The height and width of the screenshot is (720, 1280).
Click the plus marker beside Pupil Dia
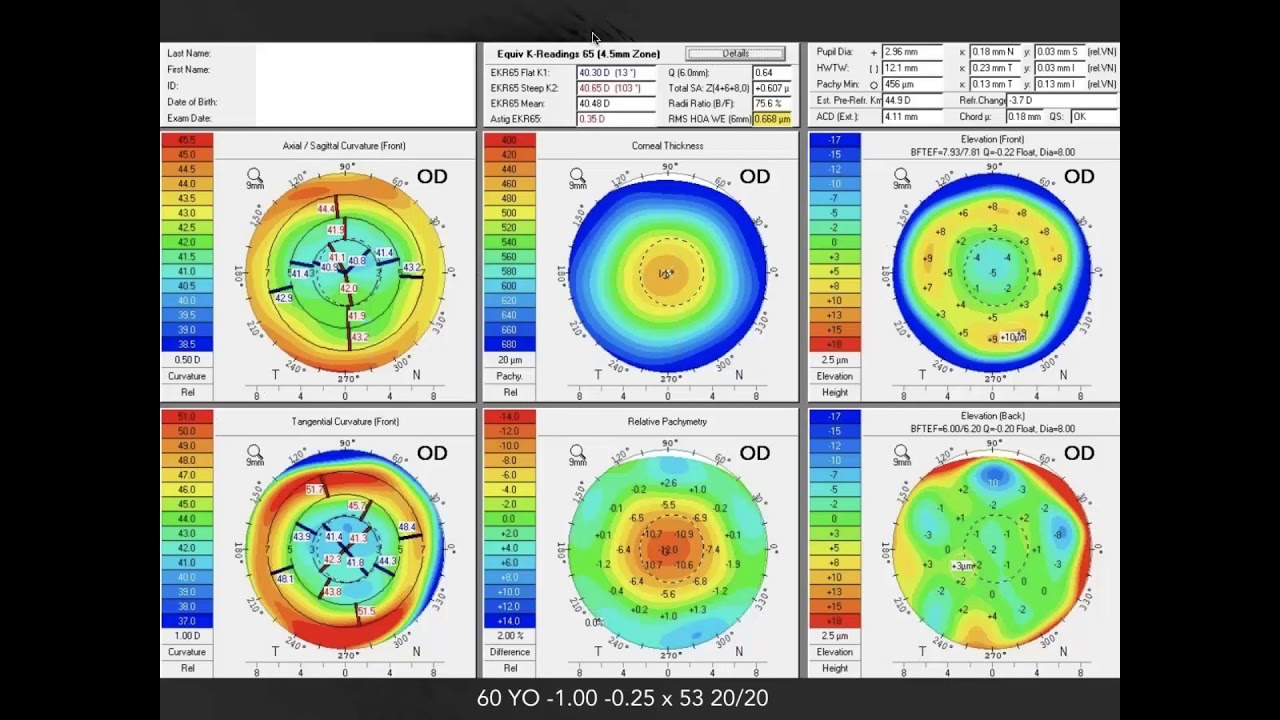coord(874,52)
